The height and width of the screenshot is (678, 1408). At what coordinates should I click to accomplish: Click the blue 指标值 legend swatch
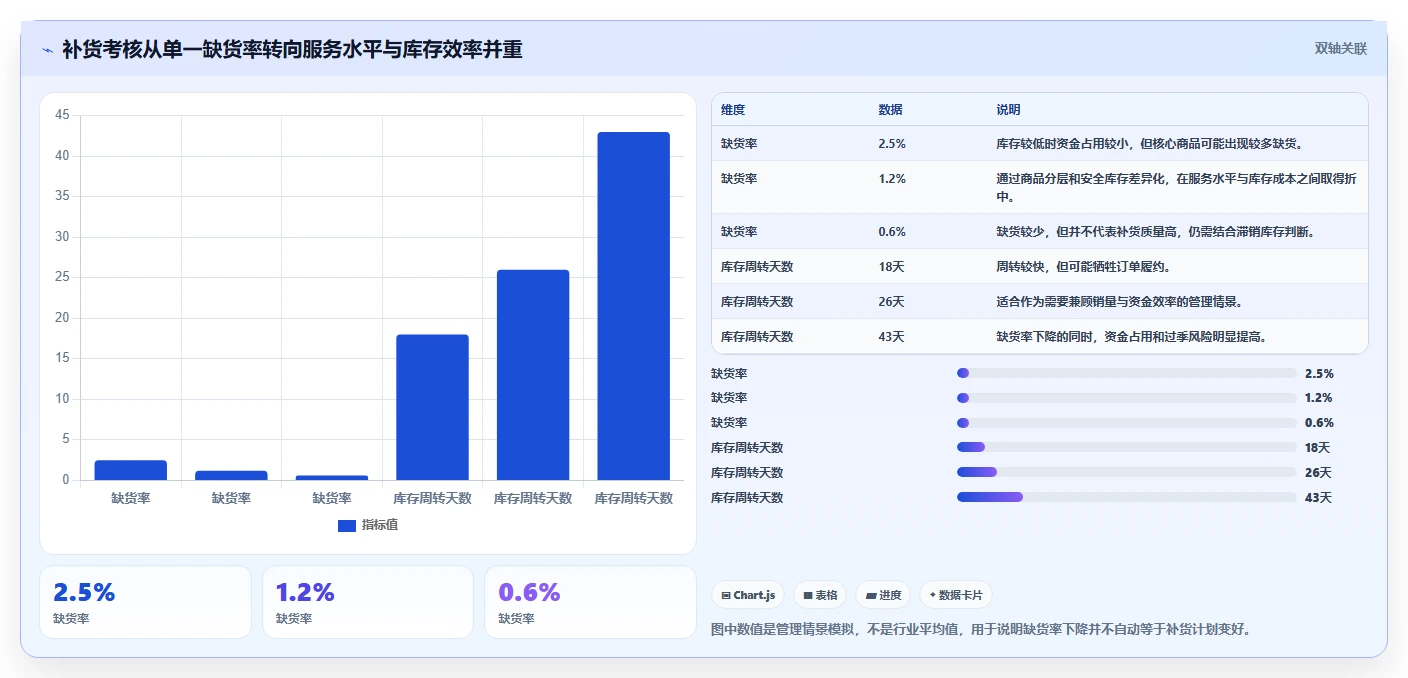click(347, 525)
